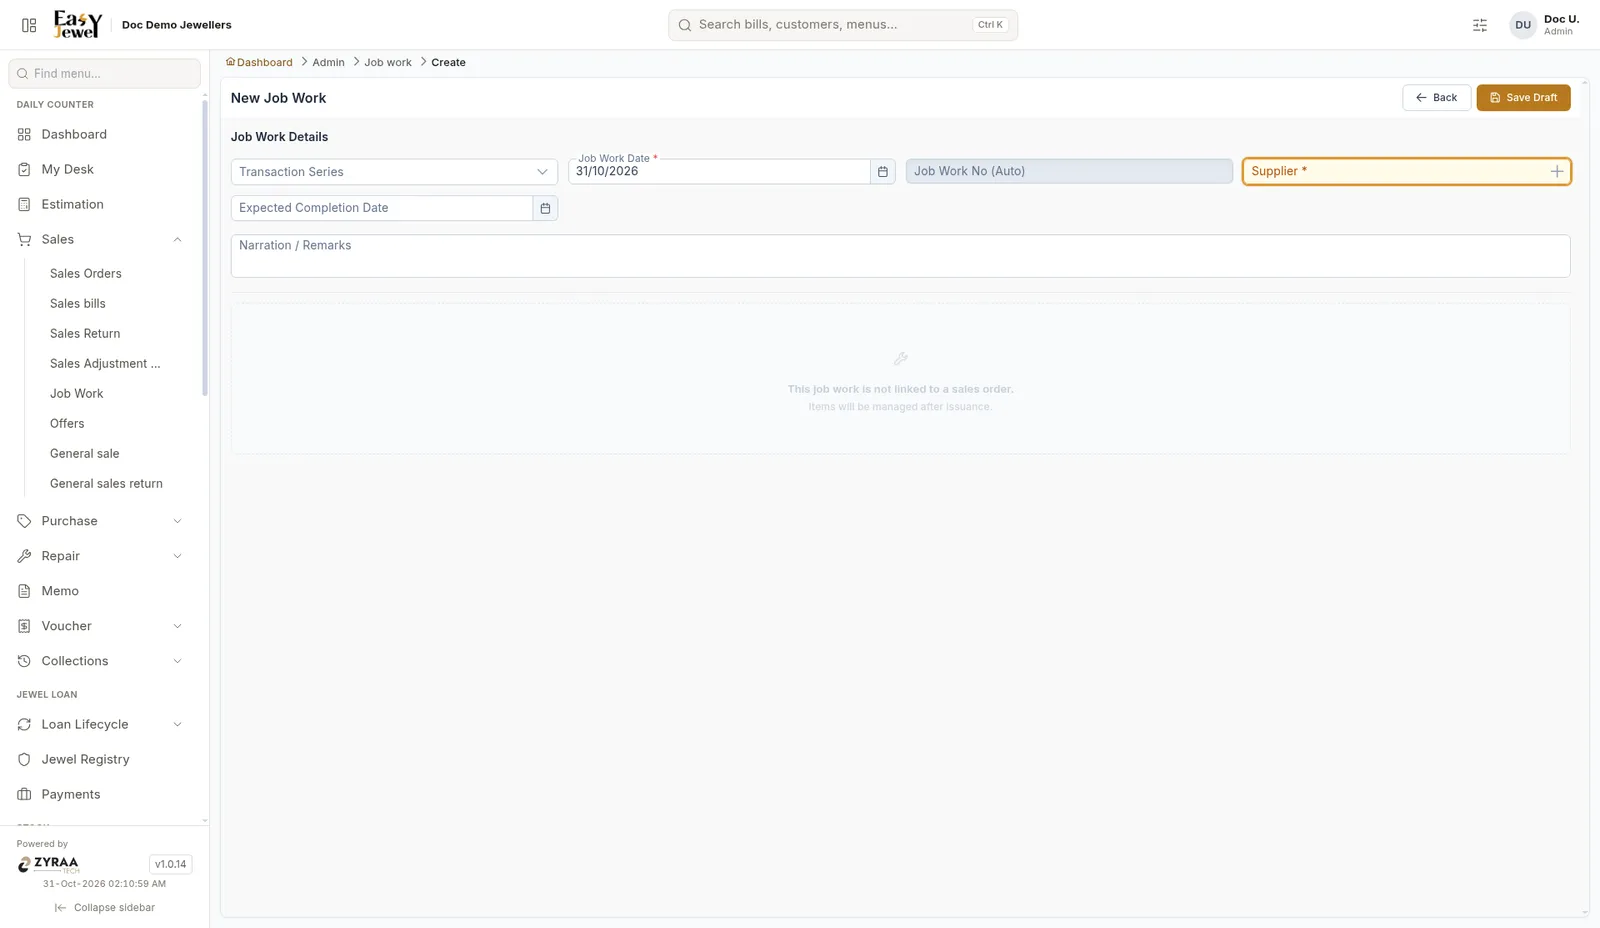Select General sale submenu item

coord(85,453)
